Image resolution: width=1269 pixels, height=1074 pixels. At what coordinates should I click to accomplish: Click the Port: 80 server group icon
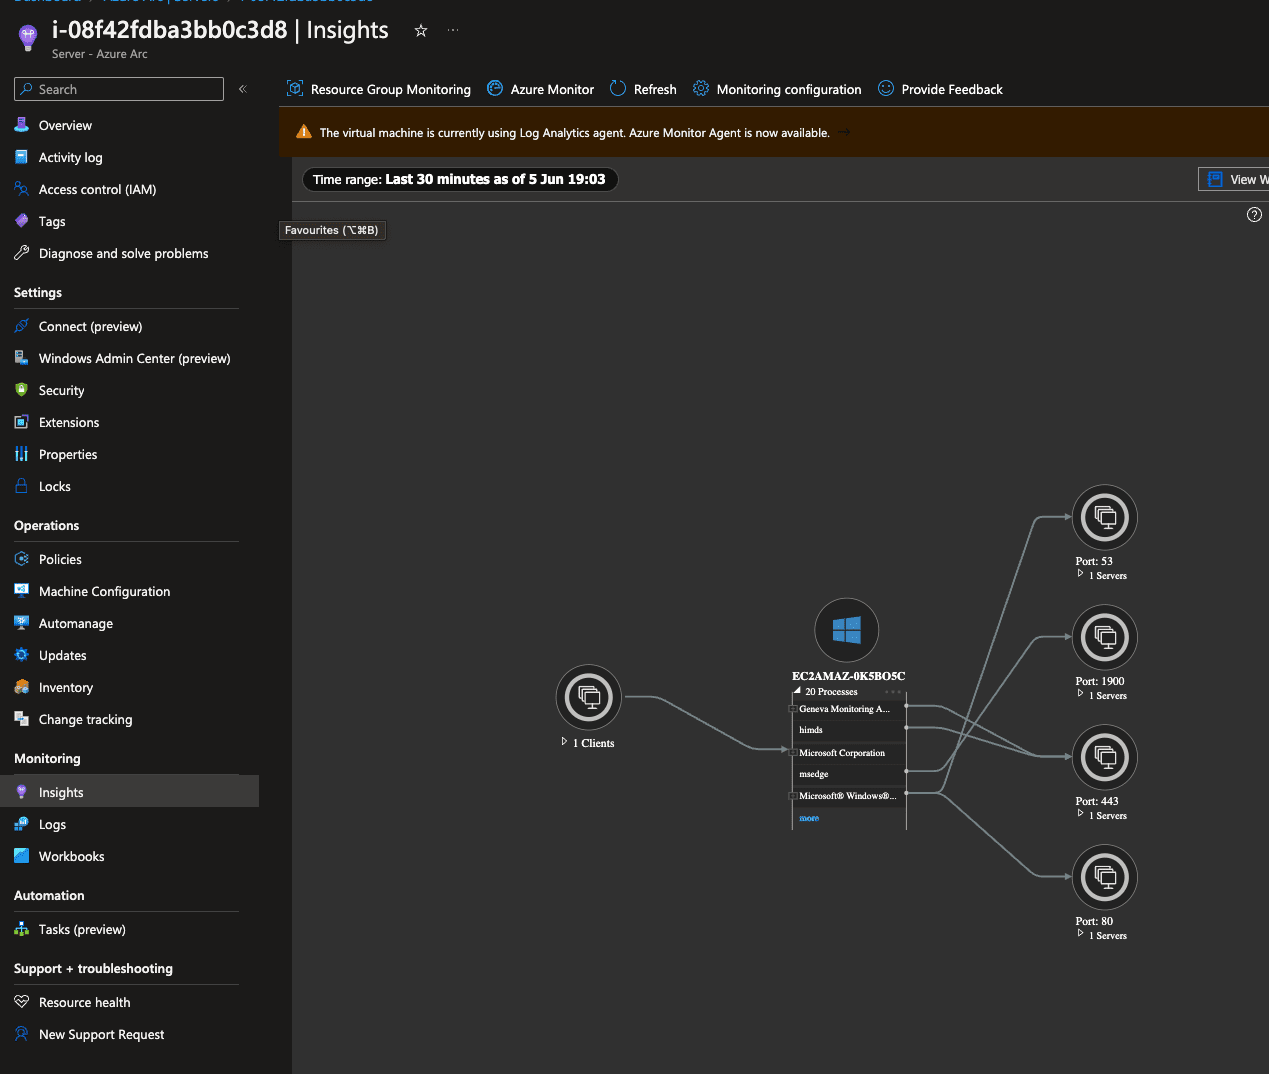pos(1104,877)
